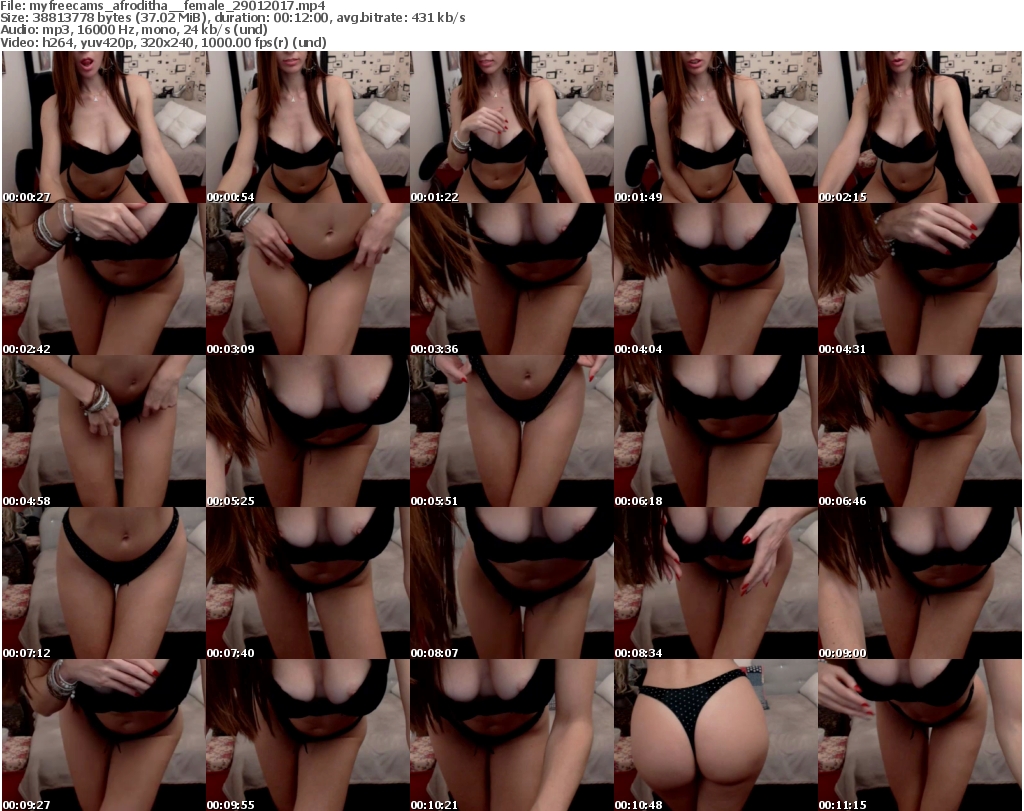Viewport: 1024px width, 811px height.
Task: Click the thumbnail timestamped 00:00:27
Action: click(103, 128)
